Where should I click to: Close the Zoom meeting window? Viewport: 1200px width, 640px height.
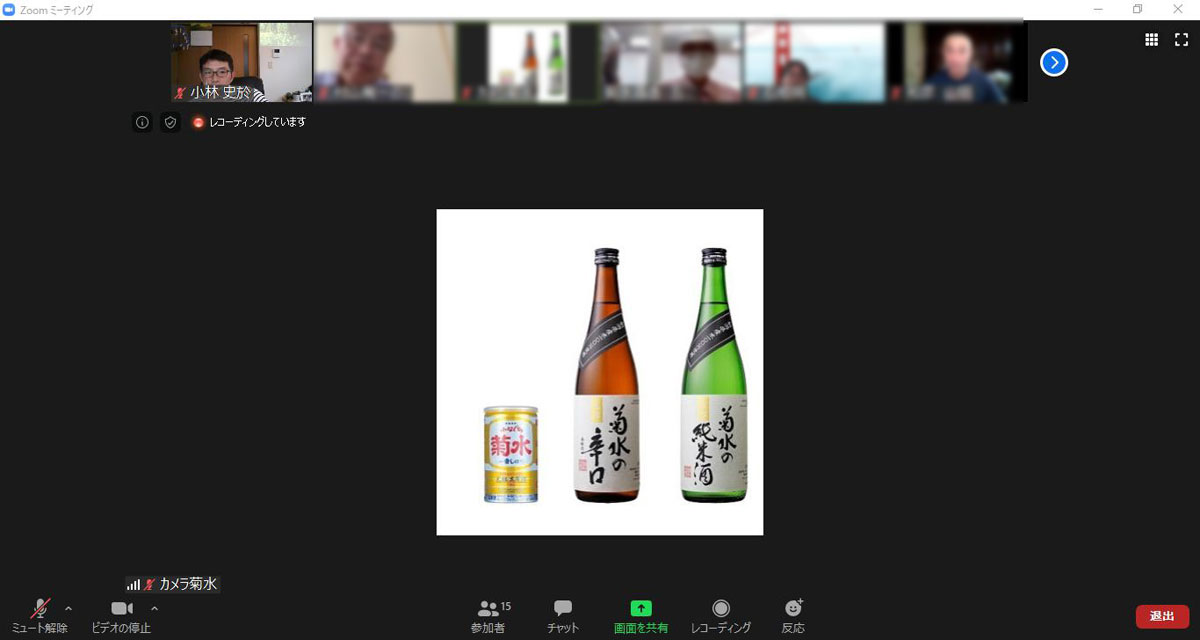point(1177,9)
